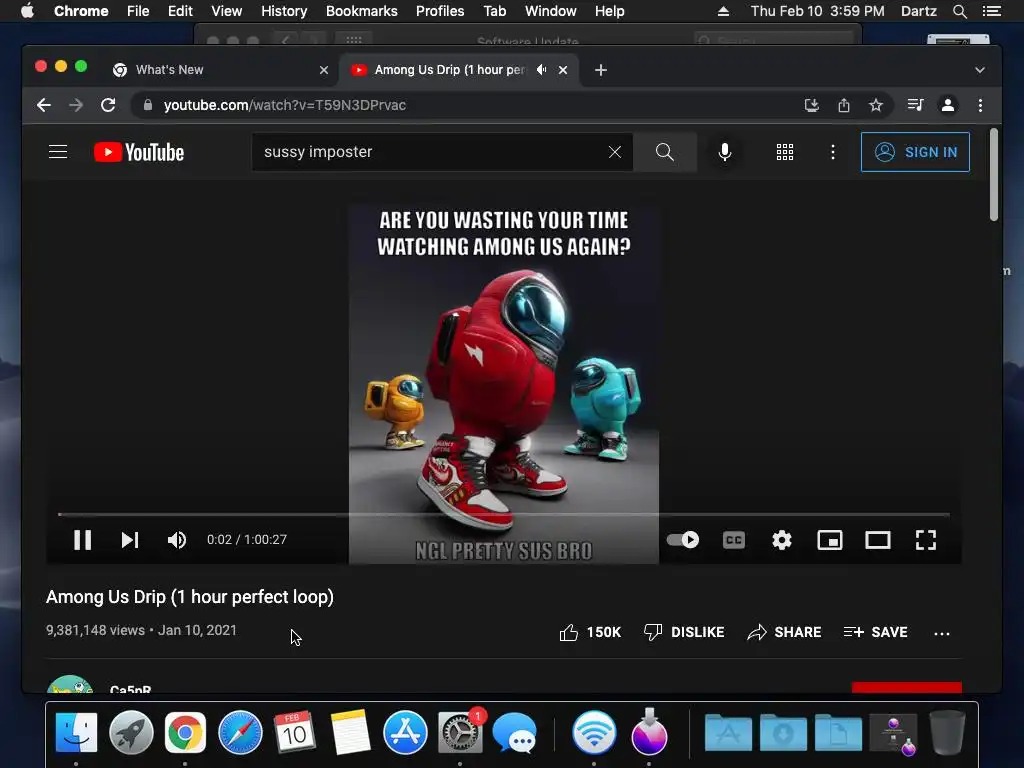Clear the search query X

pyautogui.click(x=615, y=152)
